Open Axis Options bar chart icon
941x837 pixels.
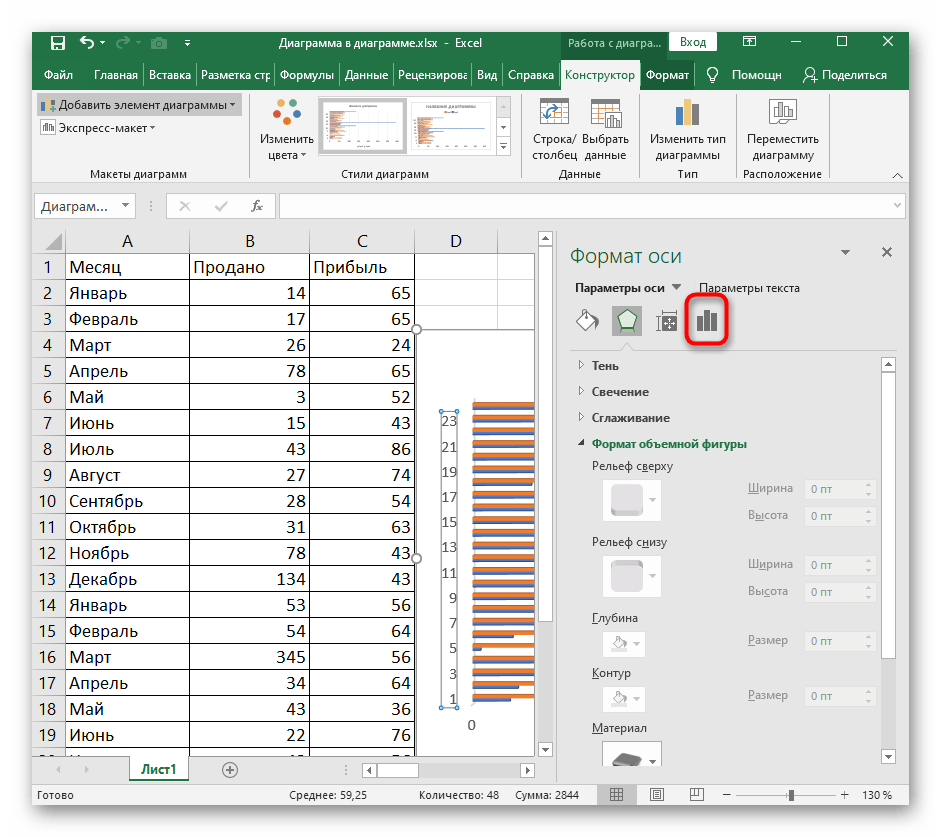[x=706, y=320]
